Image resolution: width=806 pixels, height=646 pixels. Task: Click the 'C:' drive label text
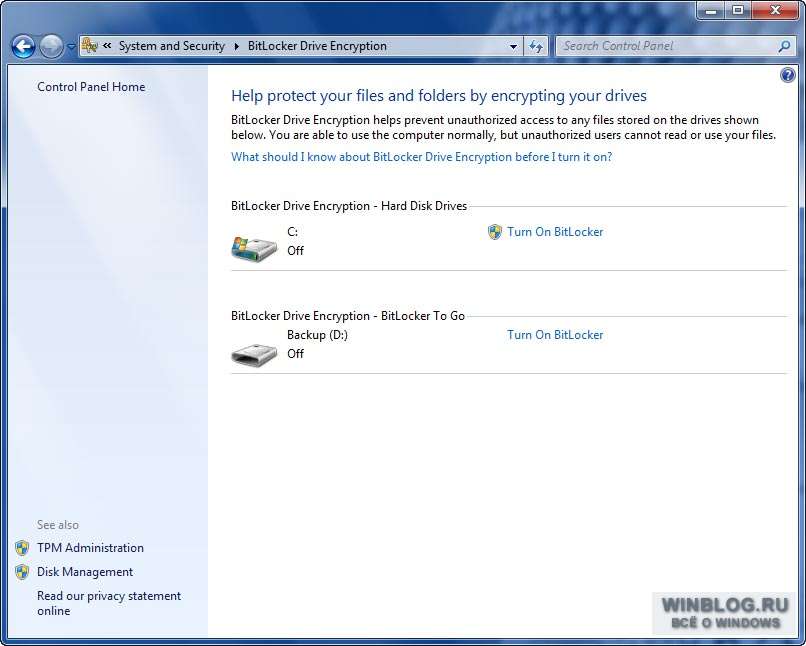tap(292, 232)
